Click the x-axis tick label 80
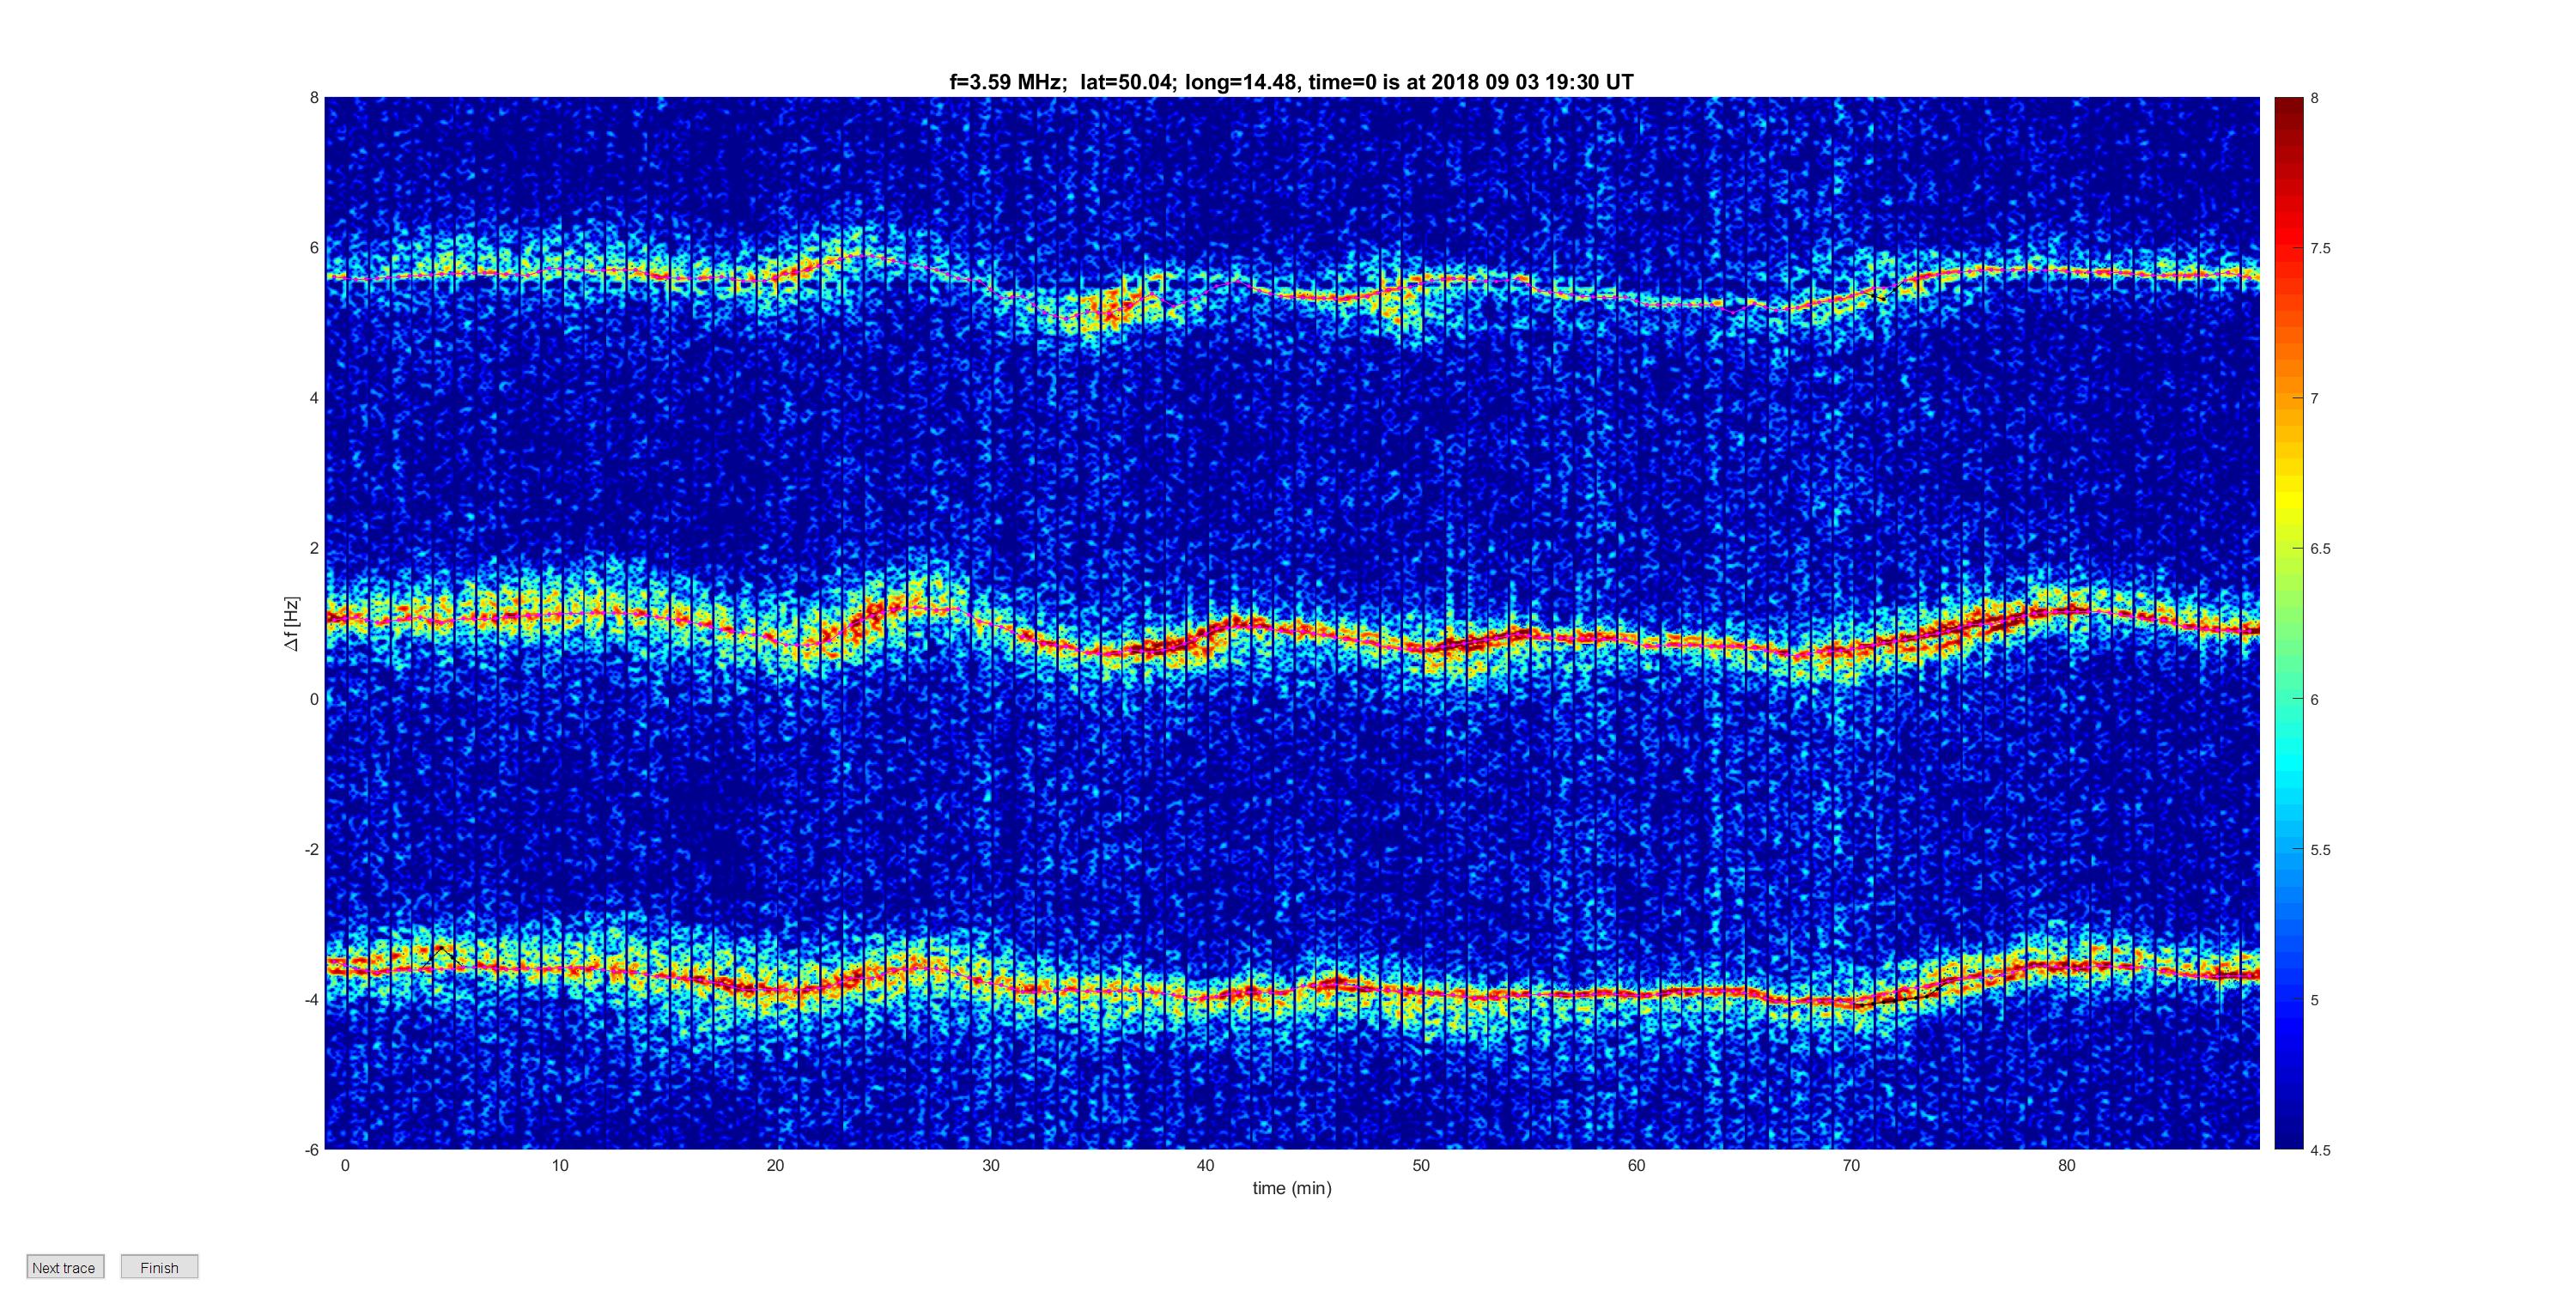The height and width of the screenshot is (1292, 2576). coord(2066,1165)
